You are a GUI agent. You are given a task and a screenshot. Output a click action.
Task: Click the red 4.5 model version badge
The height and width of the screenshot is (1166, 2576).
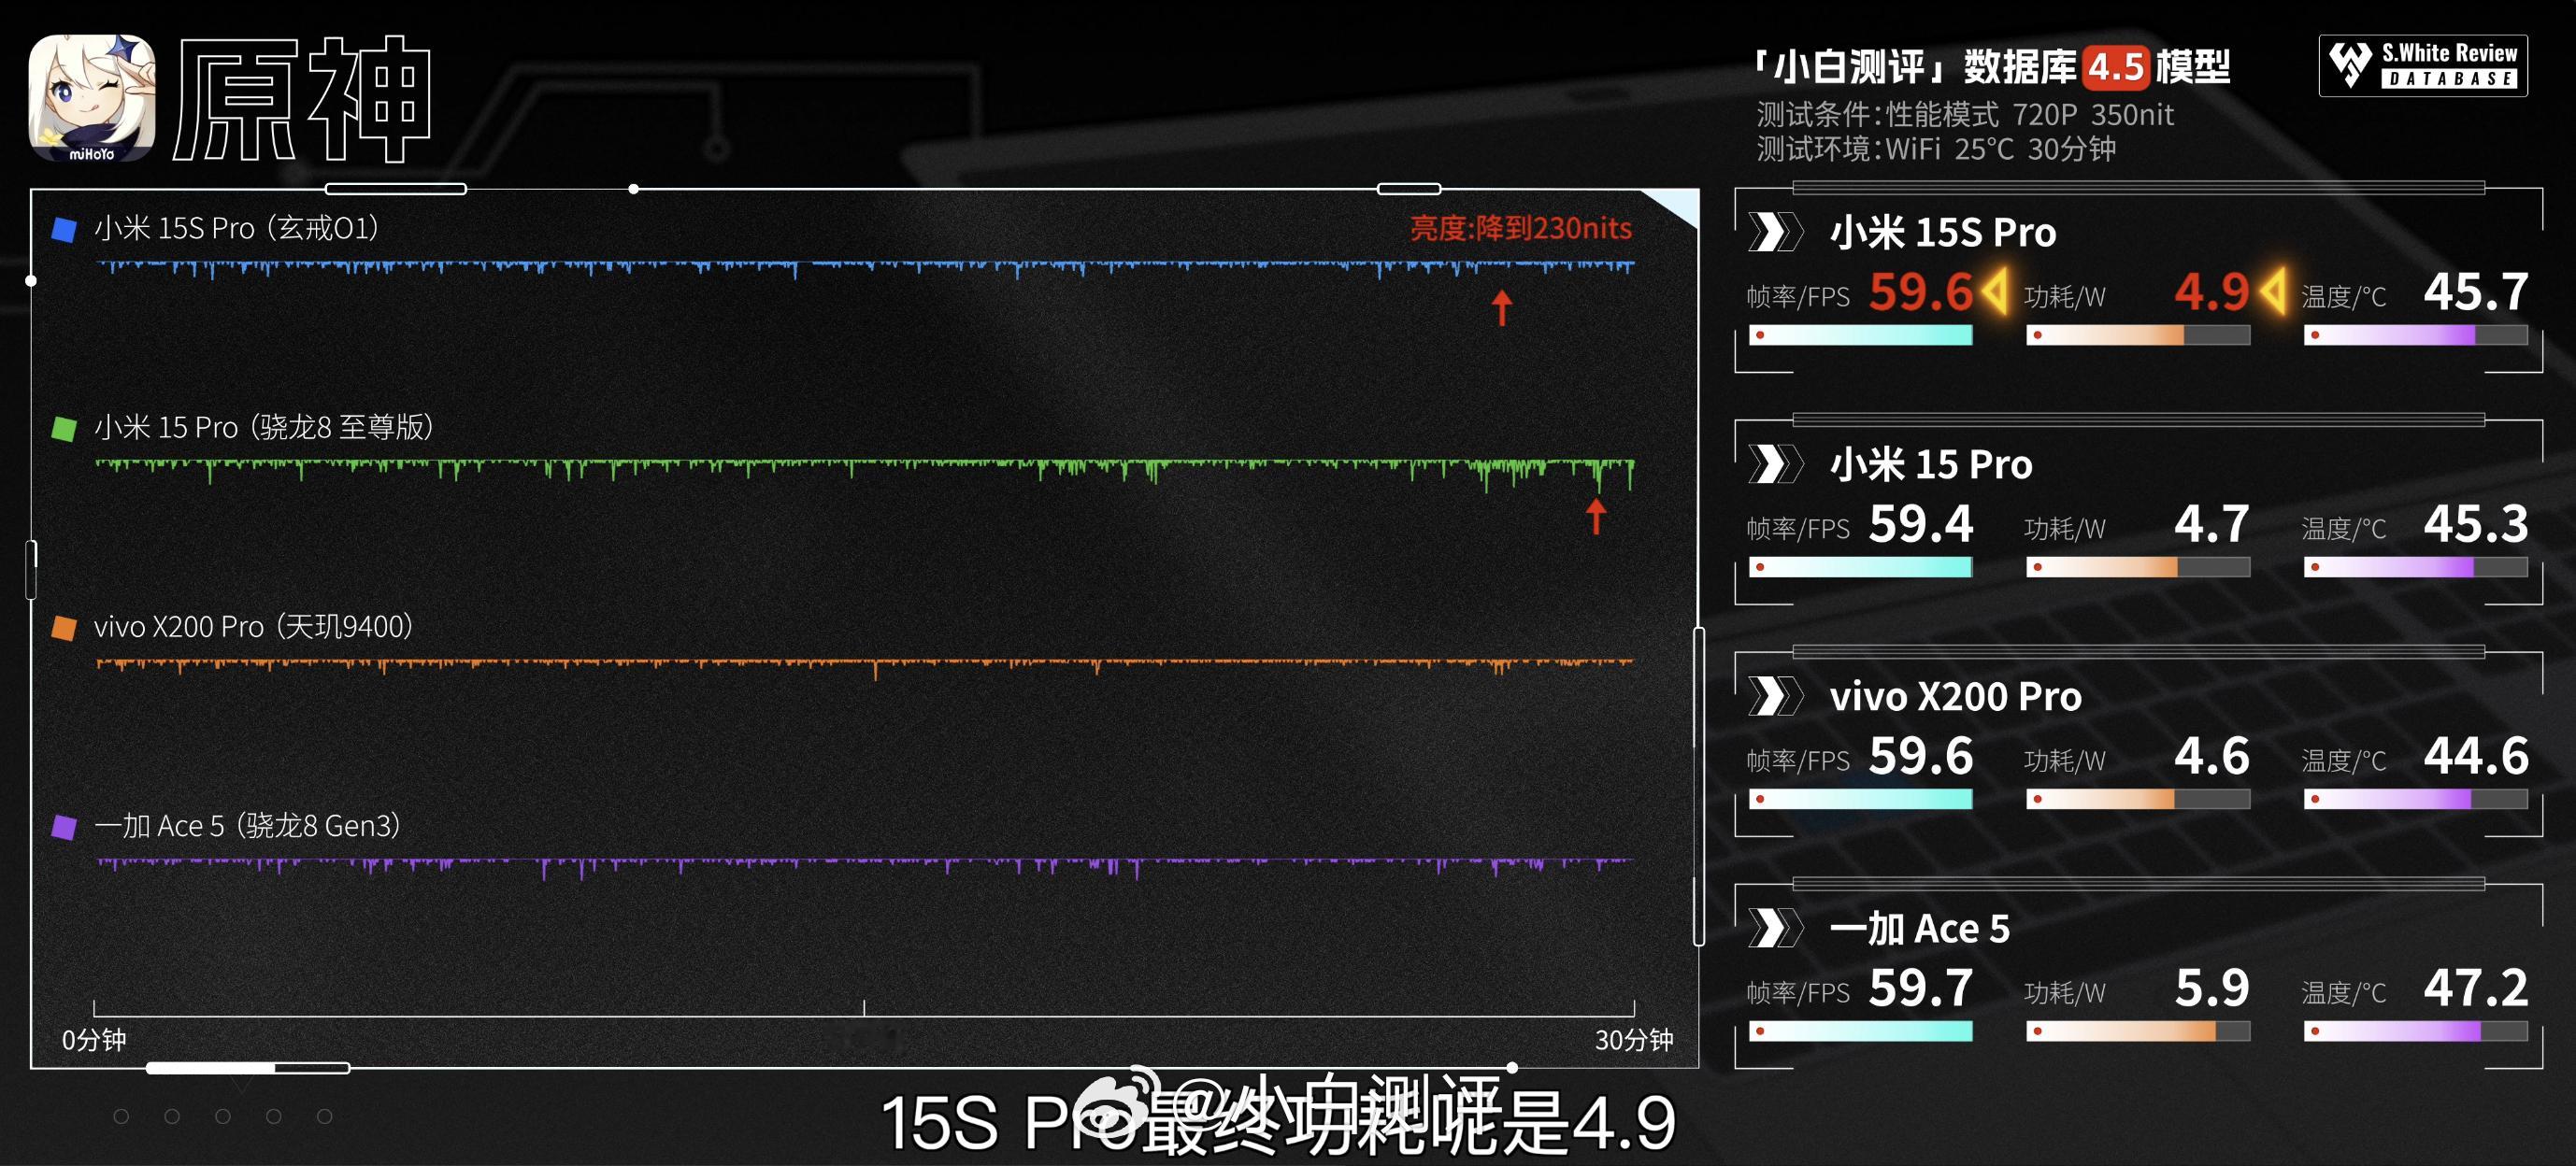pos(2116,67)
